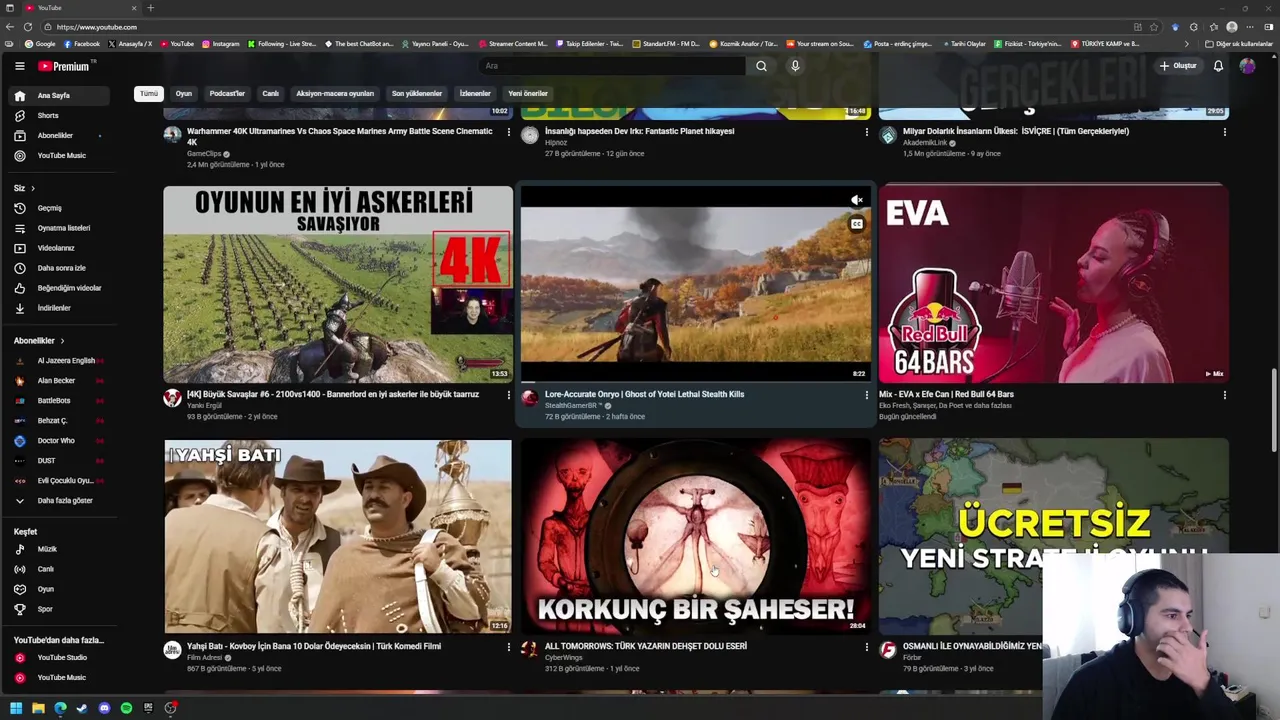Open a new browser tab
The height and width of the screenshot is (720, 1280).
(x=150, y=8)
